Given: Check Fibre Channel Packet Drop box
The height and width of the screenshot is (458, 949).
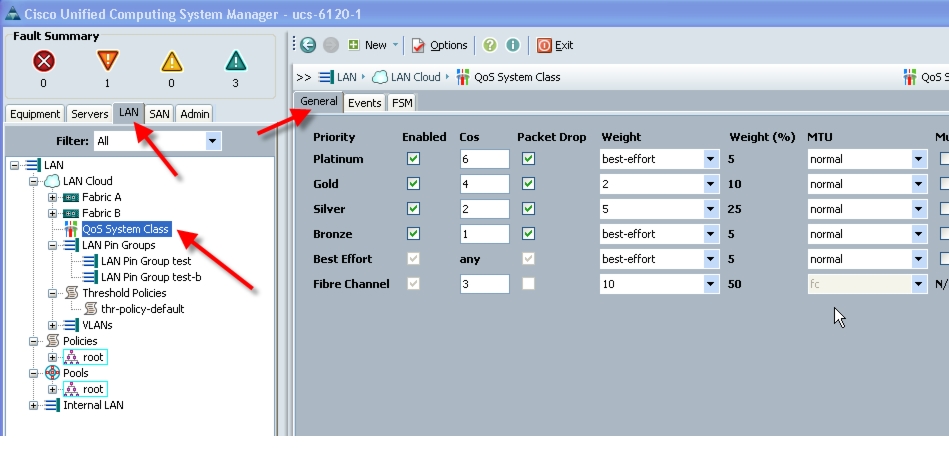Looking at the screenshot, I should pyautogui.click(x=528, y=283).
